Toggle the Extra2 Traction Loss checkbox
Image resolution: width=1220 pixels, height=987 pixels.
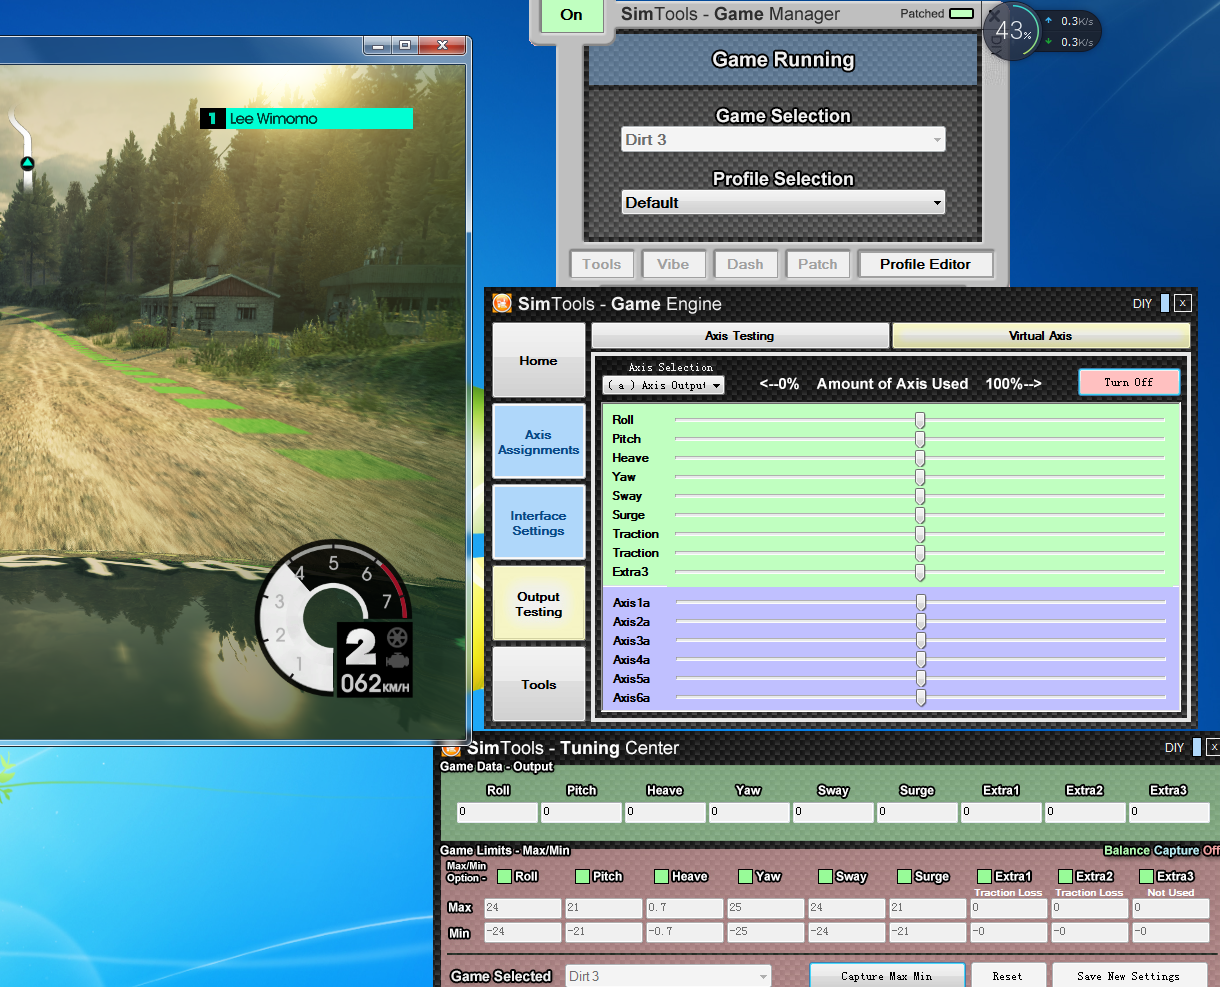coord(1065,876)
